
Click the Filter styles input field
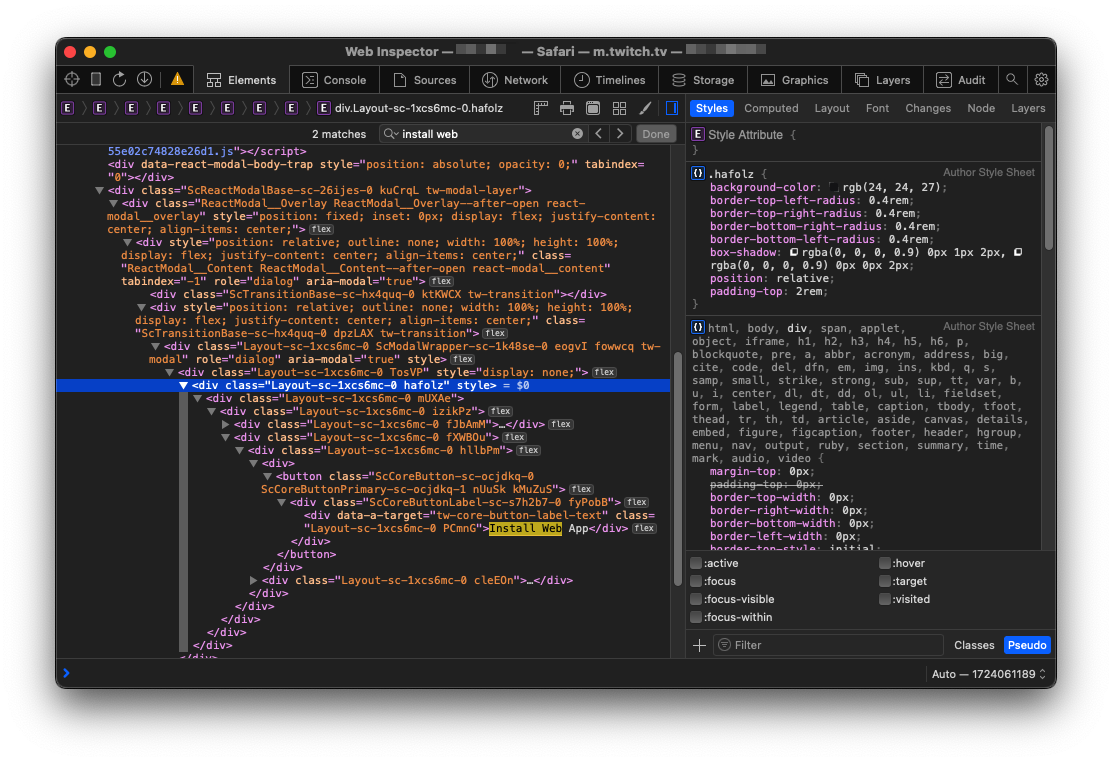(x=828, y=645)
